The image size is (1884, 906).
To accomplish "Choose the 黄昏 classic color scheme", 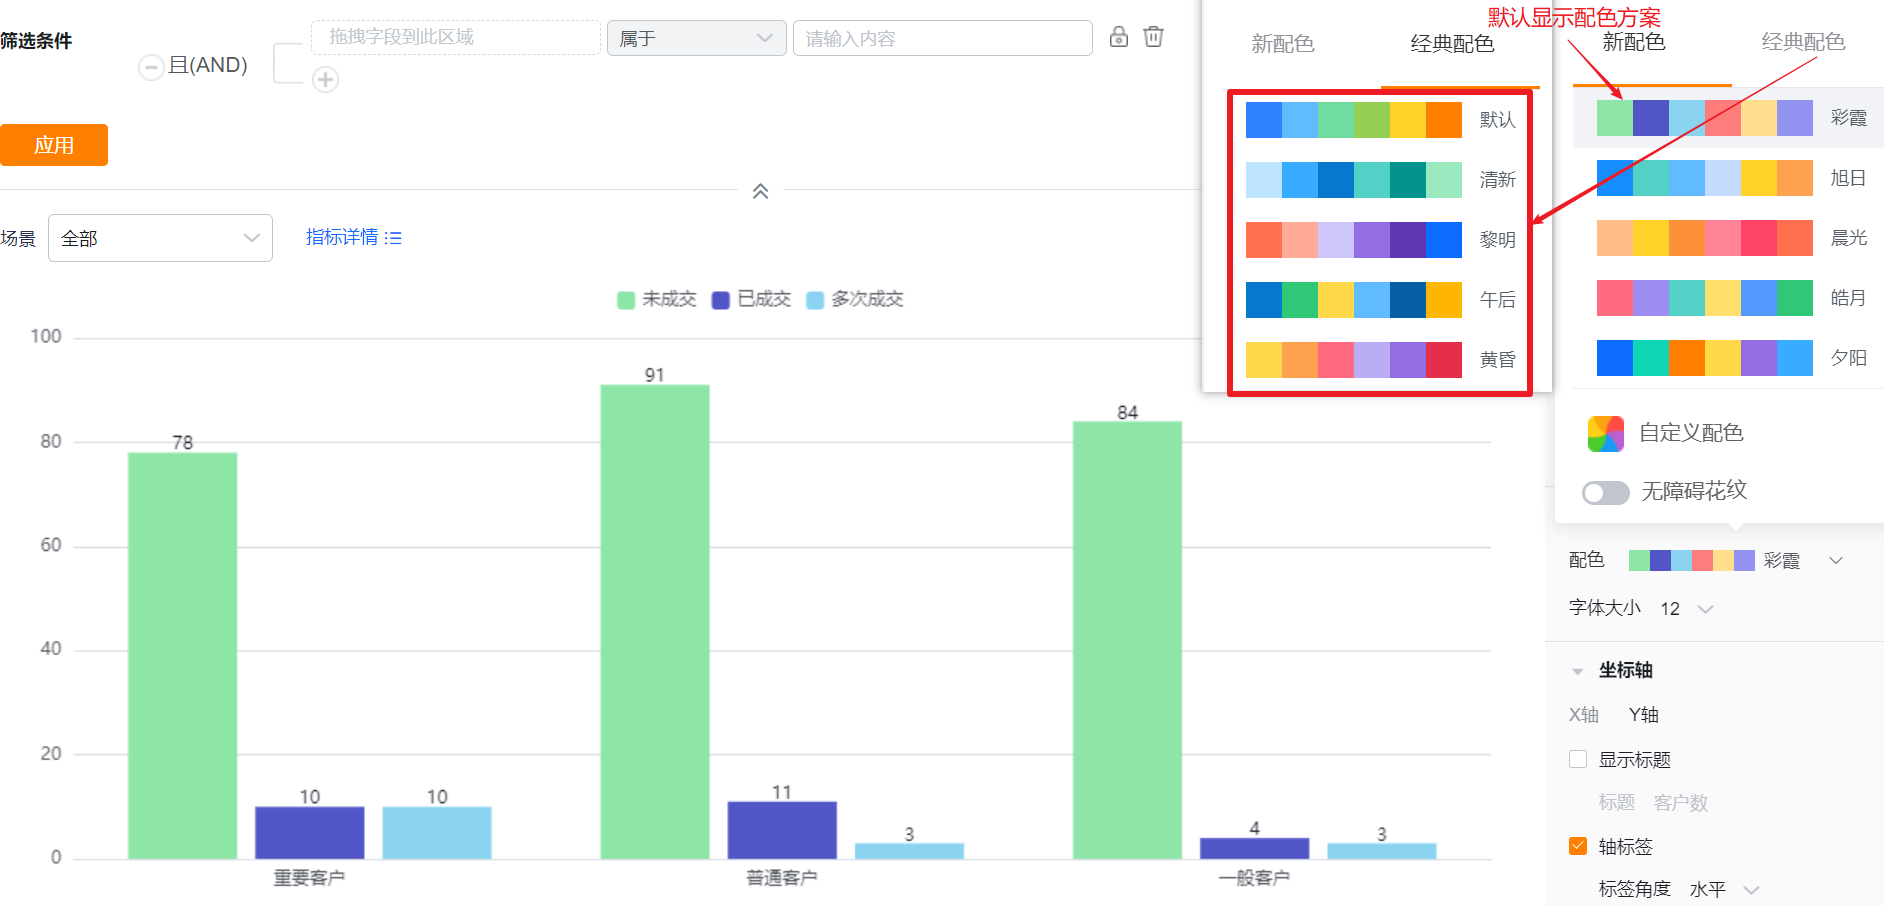I will 1380,360.
